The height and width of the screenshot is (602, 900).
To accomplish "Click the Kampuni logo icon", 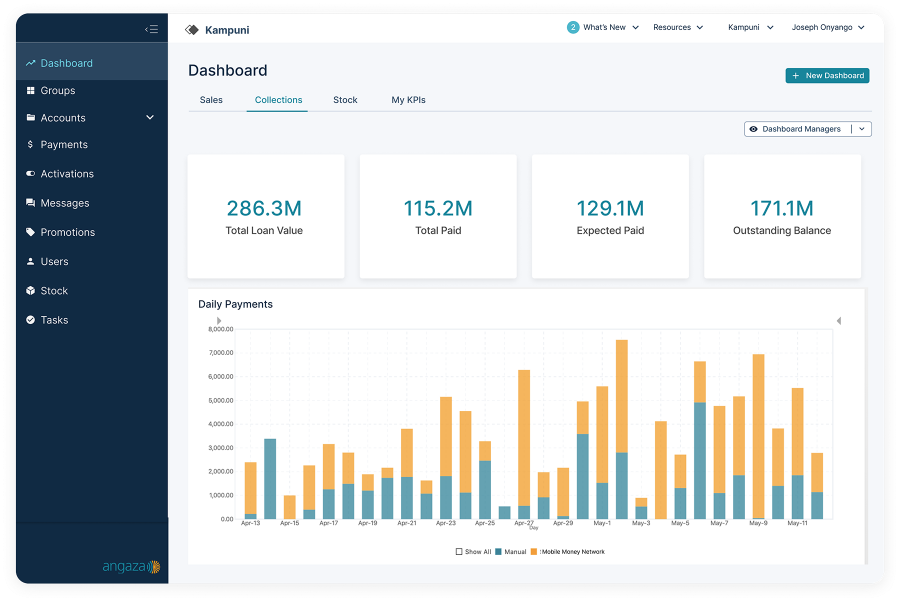I will coord(192,30).
